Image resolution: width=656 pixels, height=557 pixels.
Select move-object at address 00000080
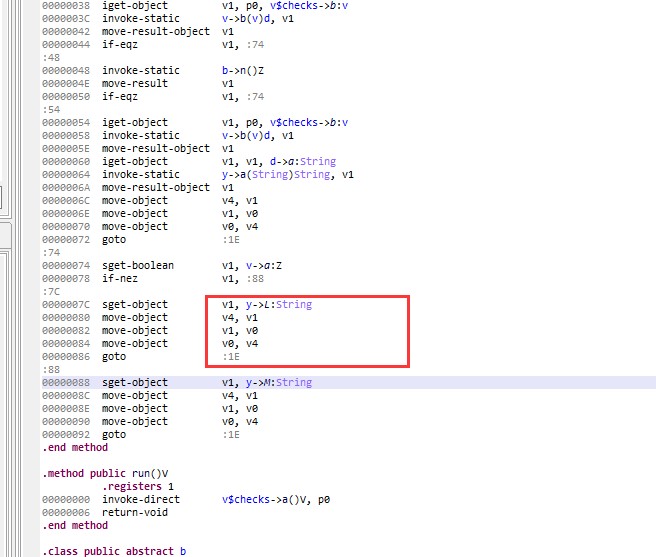(135, 317)
